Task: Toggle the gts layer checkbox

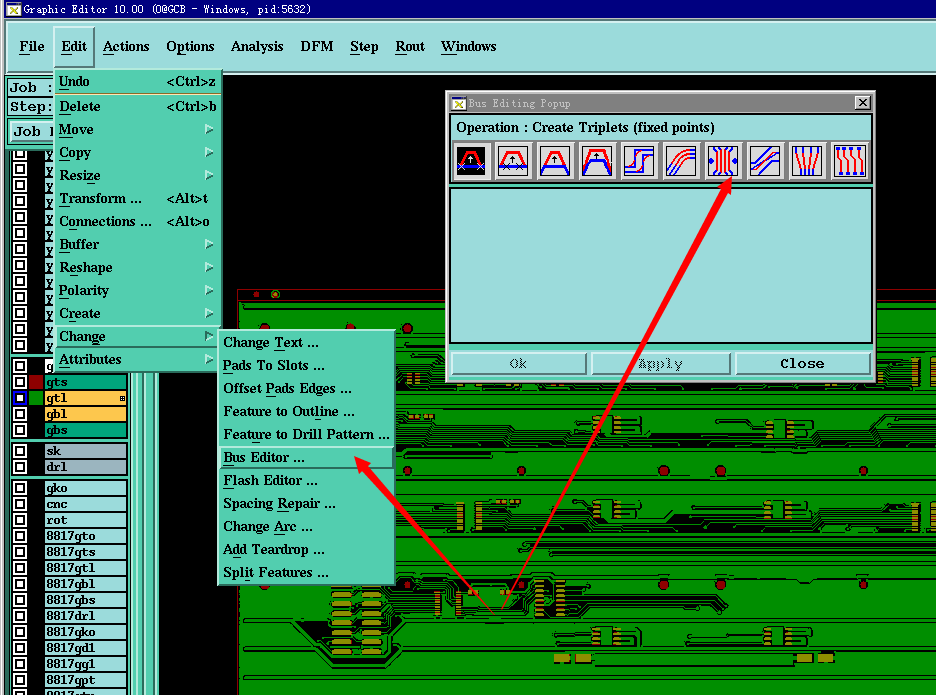Action: pos(20,382)
